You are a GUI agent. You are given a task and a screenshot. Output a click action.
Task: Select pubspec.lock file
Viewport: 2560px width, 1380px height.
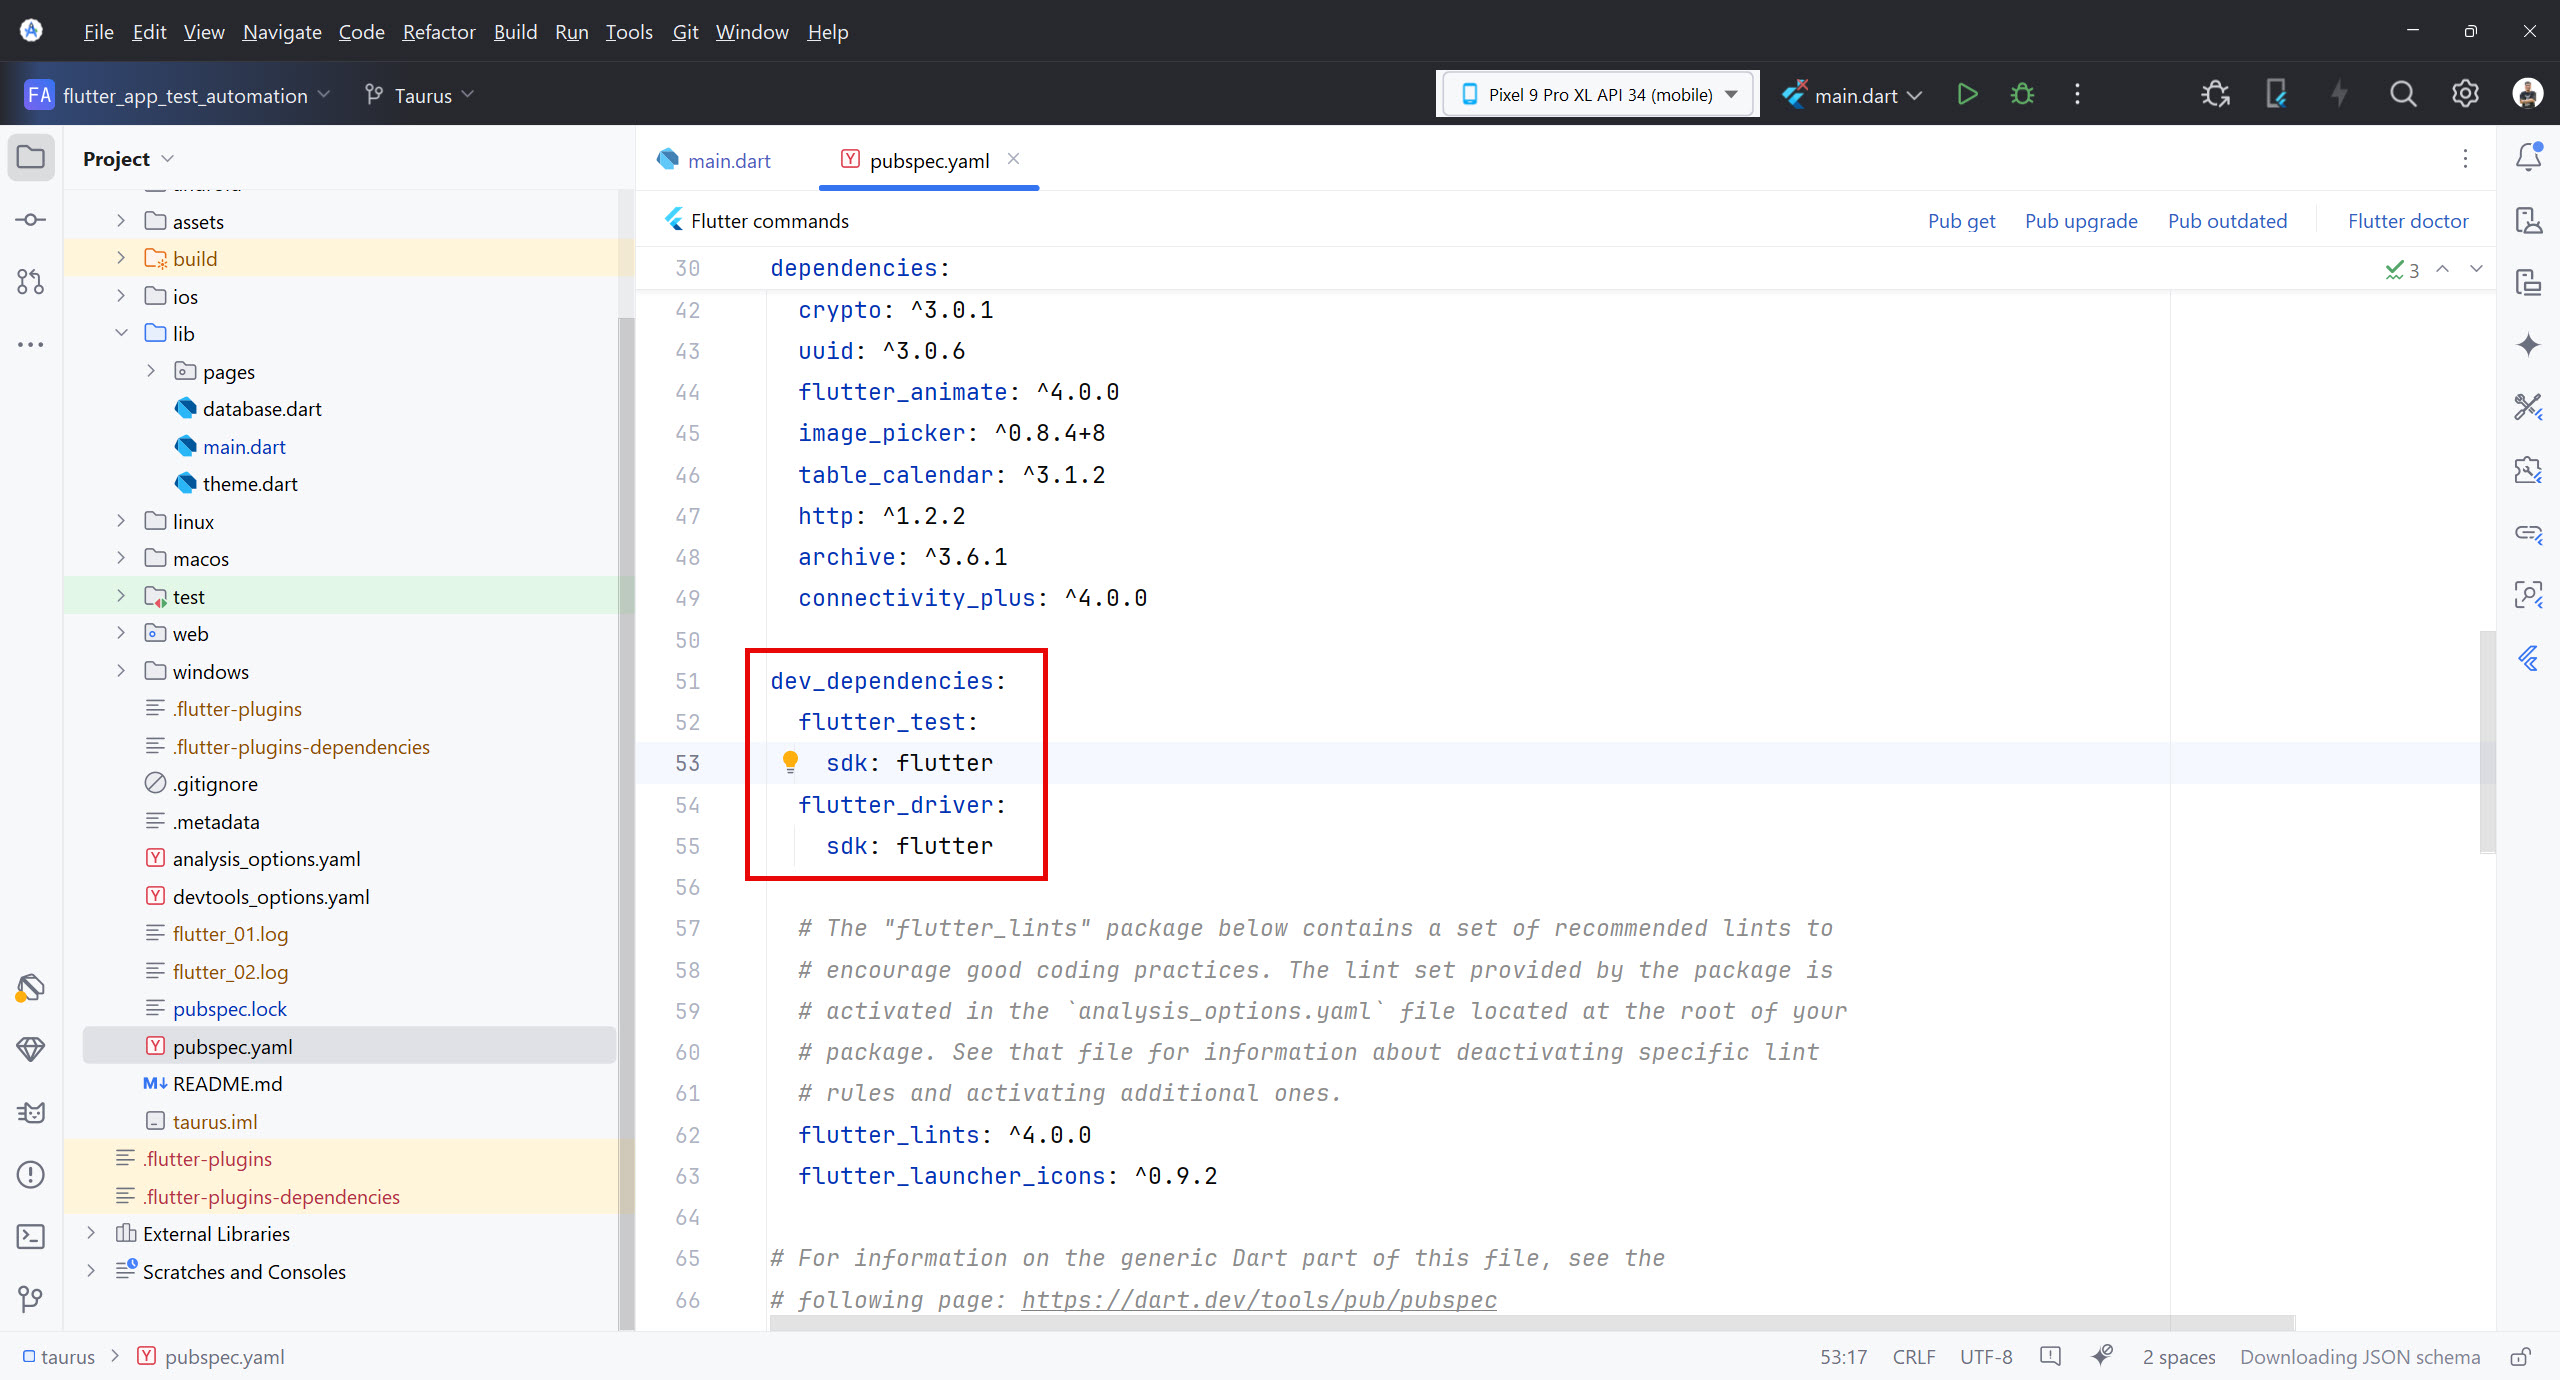pos(229,1008)
